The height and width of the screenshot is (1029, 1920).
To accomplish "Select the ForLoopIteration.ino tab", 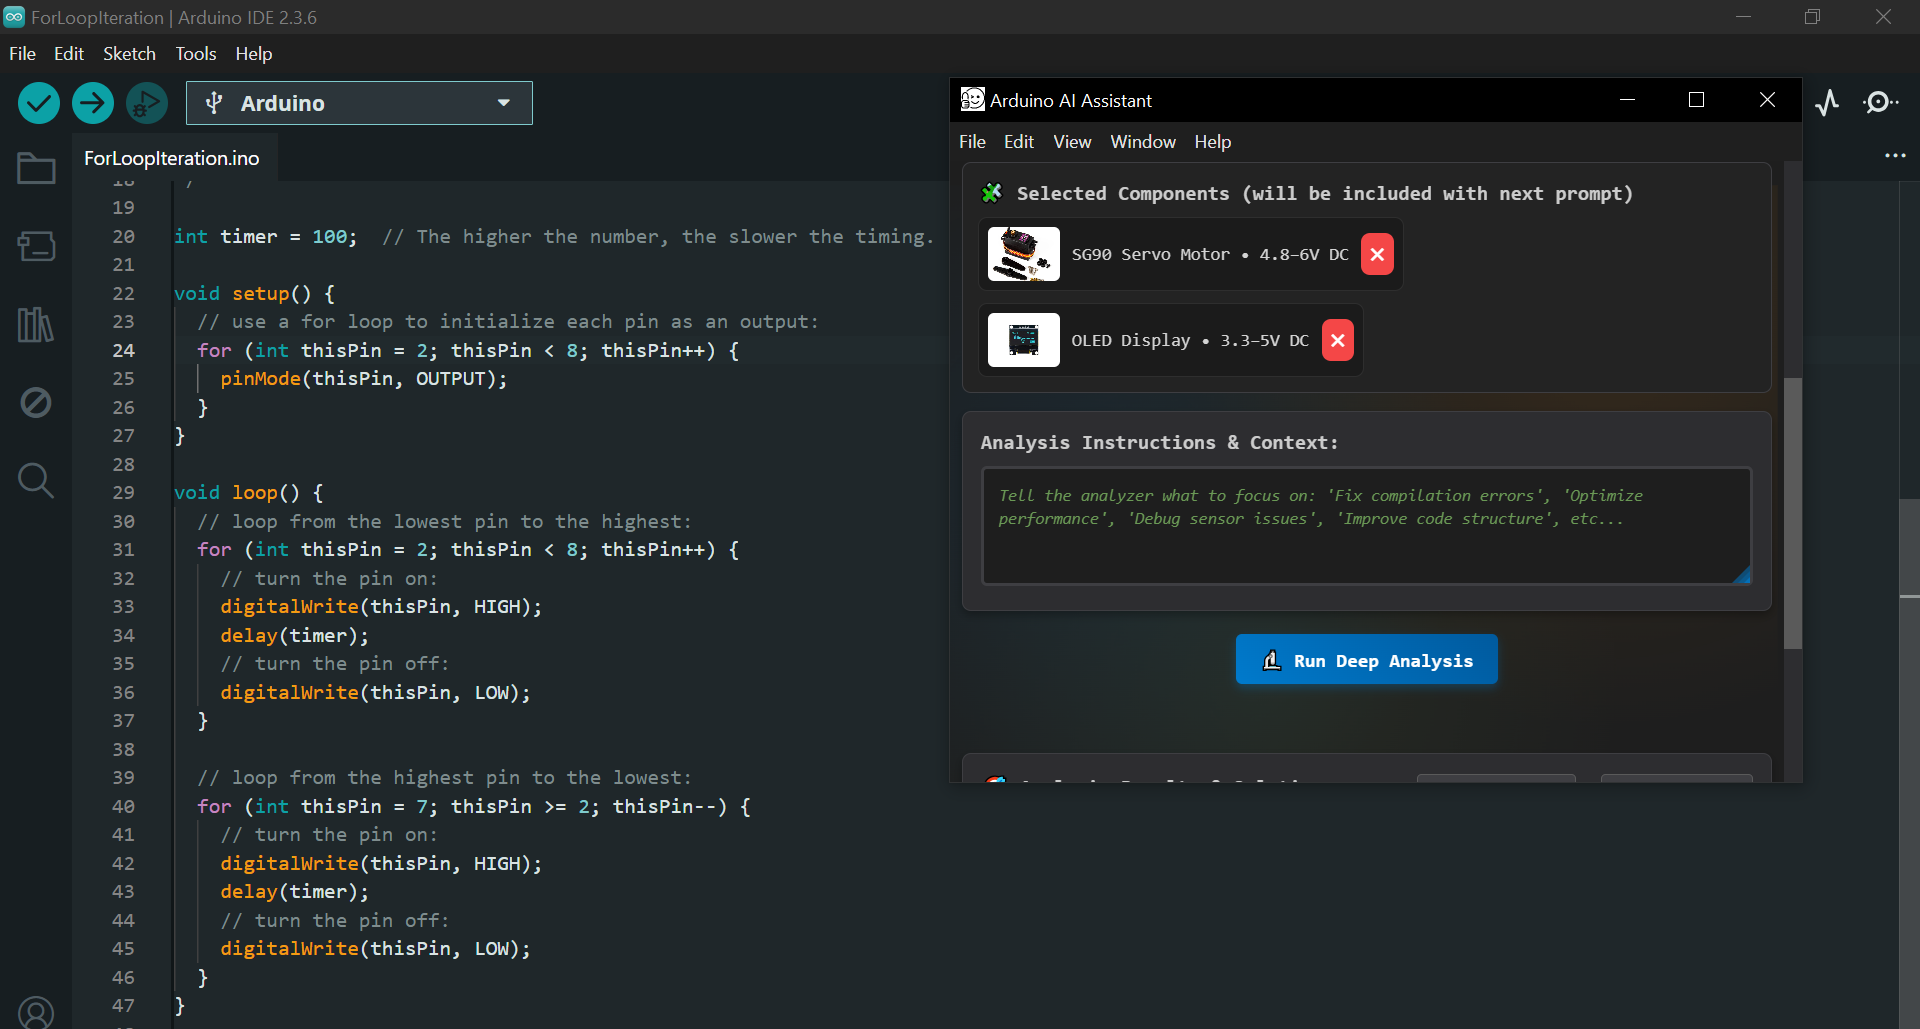I will point(172,158).
